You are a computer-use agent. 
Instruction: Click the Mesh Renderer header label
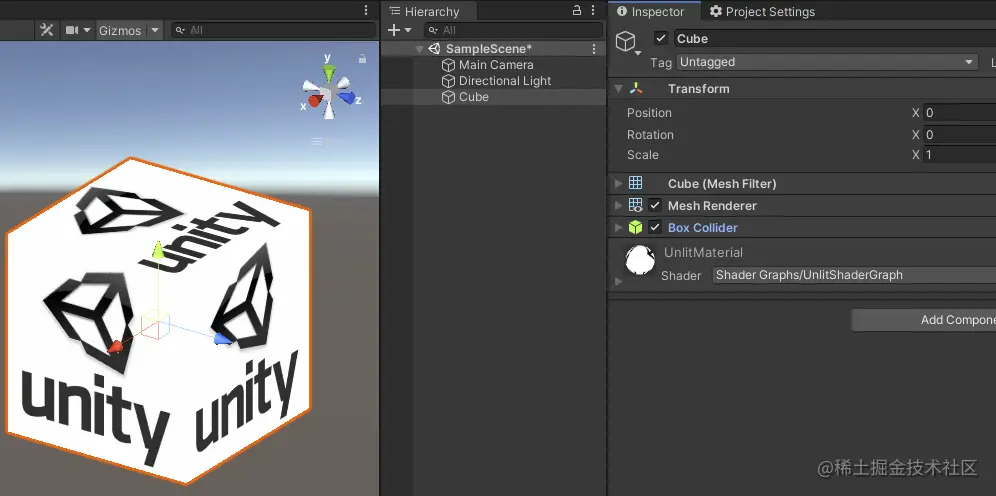[x=712, y=206]
